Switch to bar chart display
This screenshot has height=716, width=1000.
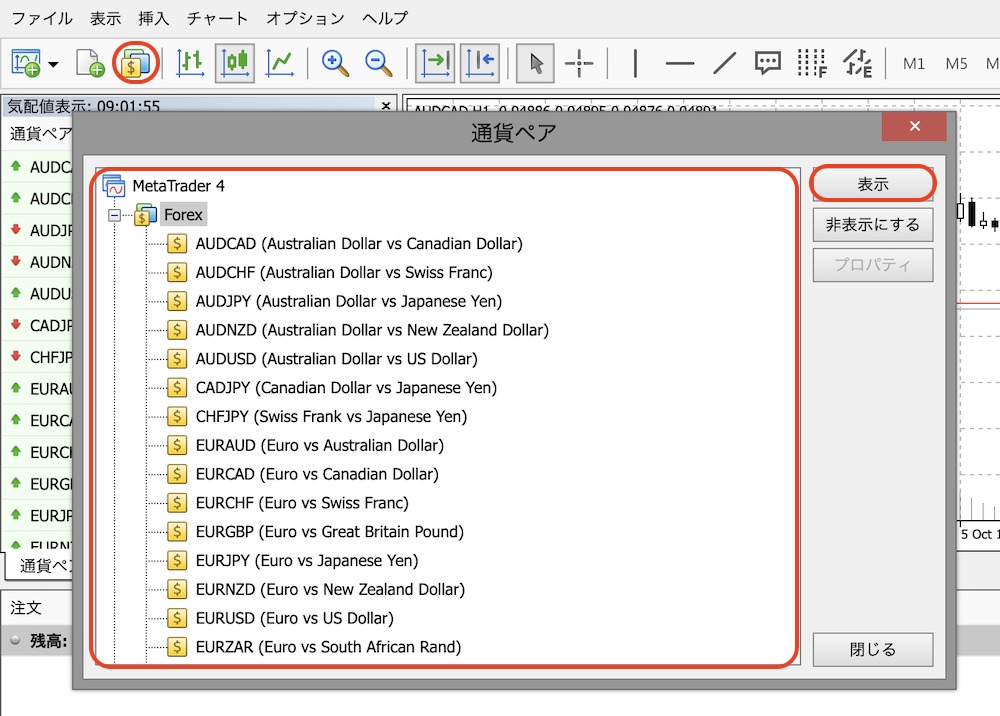tap(190, 63)
